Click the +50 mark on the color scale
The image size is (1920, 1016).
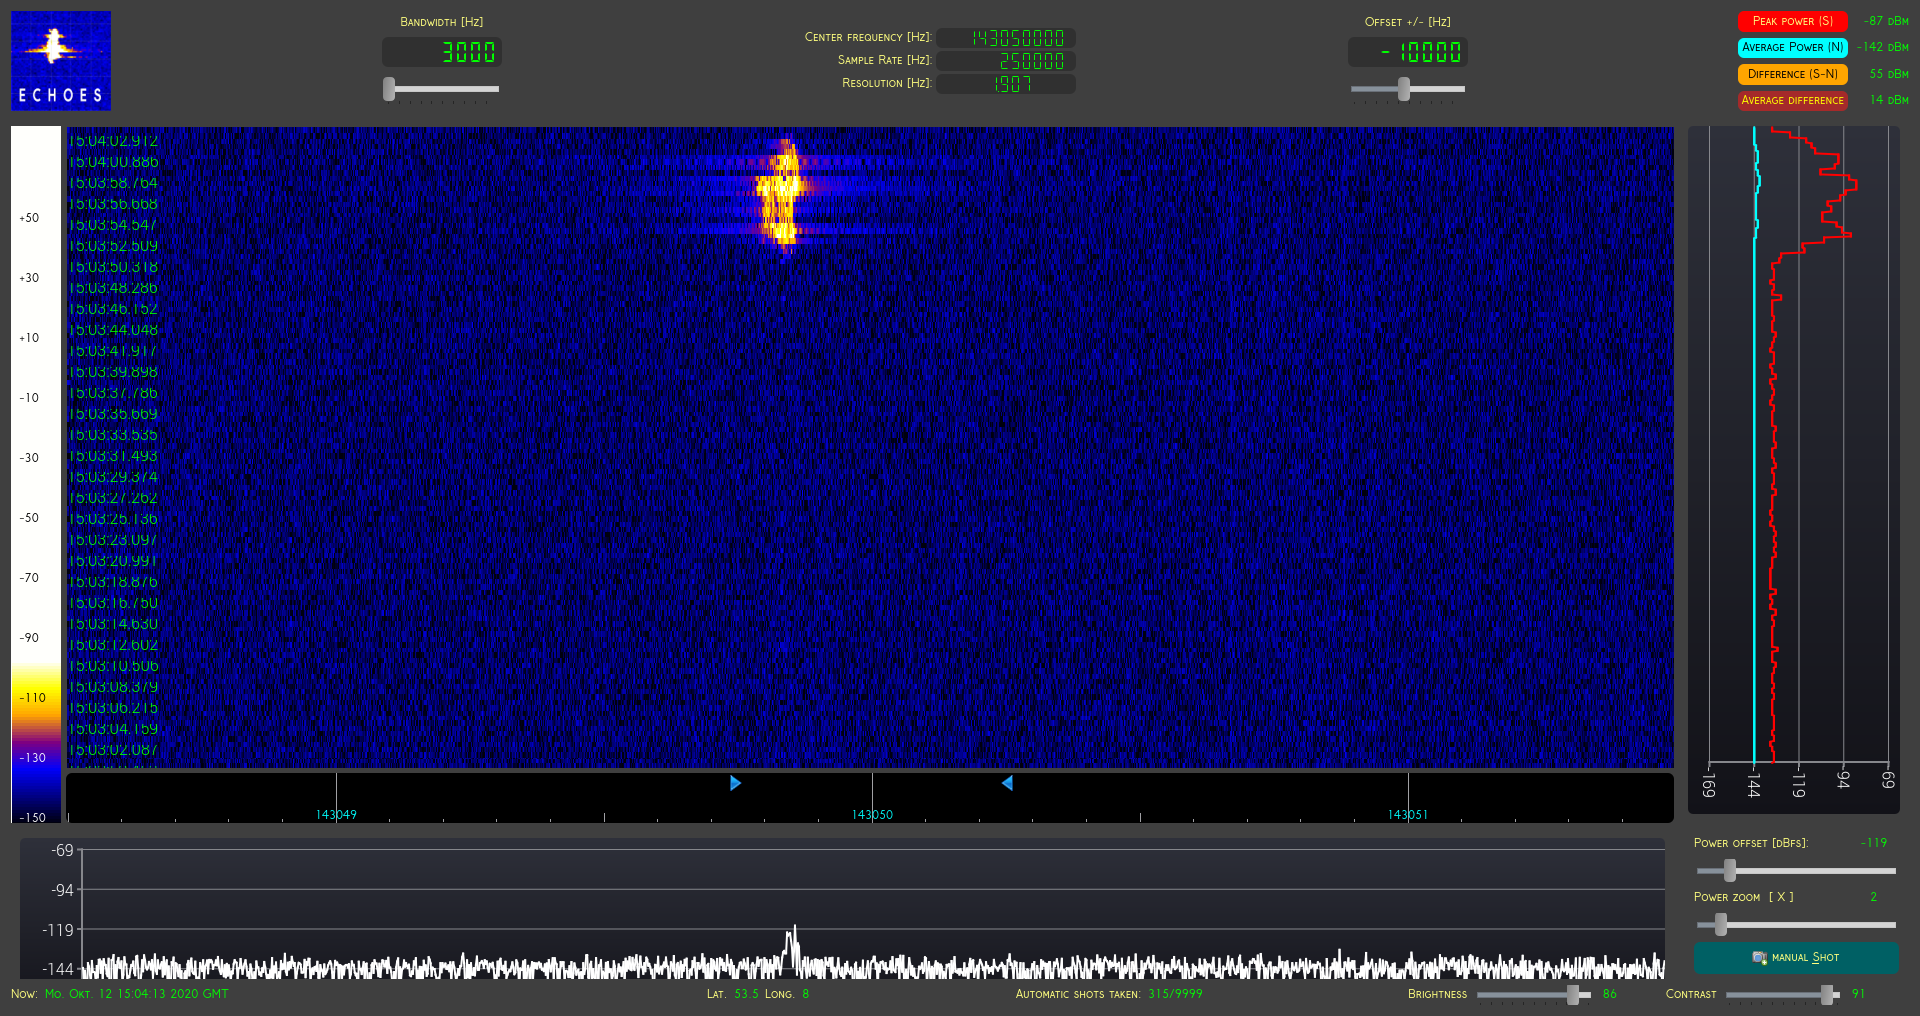29,218
